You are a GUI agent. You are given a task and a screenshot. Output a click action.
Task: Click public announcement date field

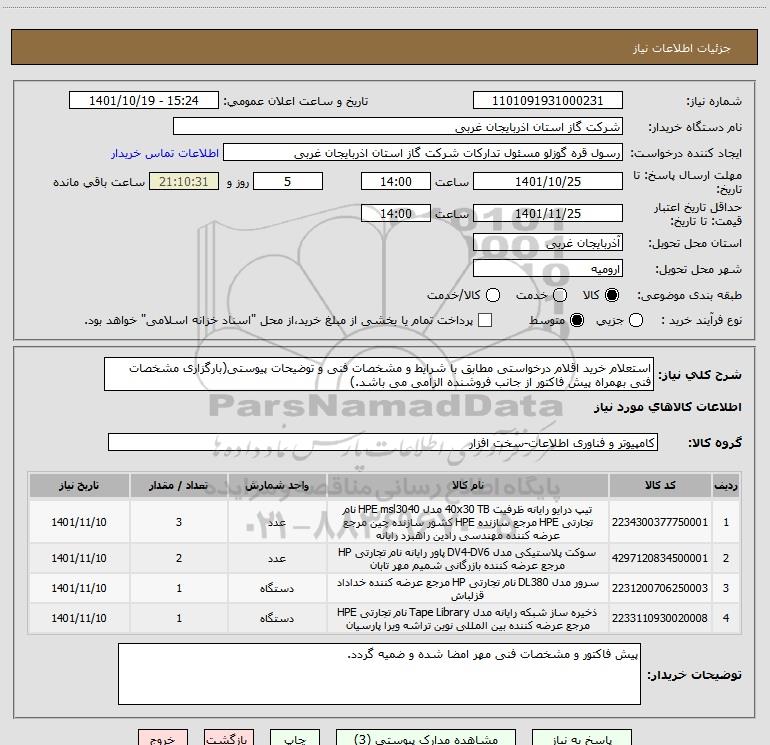click(144, 100)
